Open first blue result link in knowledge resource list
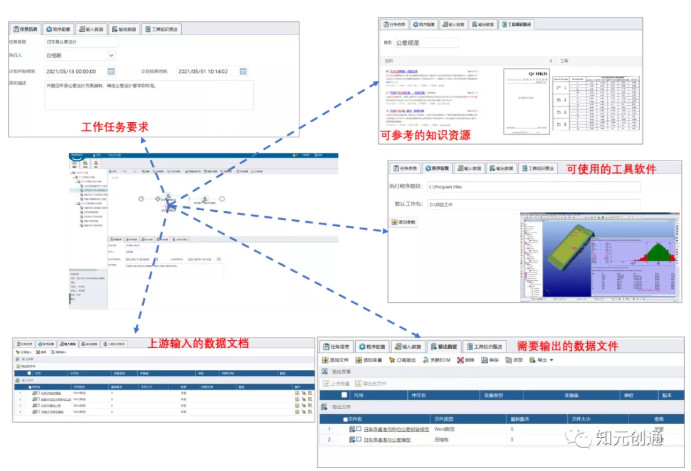Viewport: 691px width, 471px height. [x=404, y=71]
